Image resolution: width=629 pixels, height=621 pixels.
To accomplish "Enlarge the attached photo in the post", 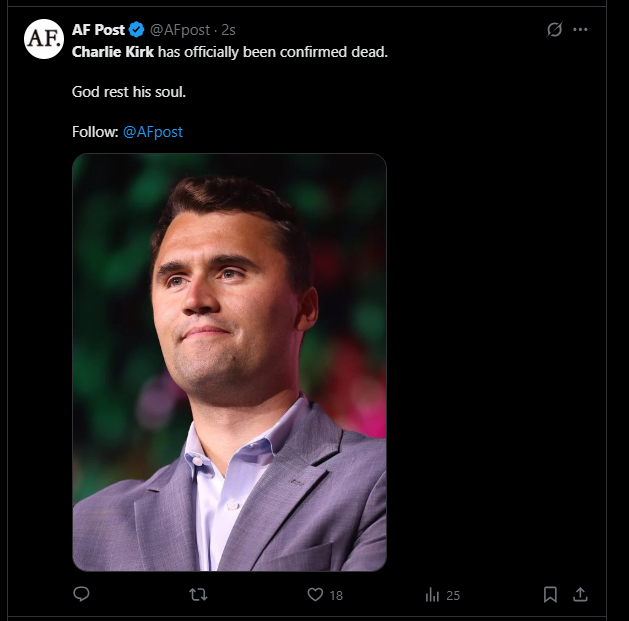I will [x=229, y=362].
